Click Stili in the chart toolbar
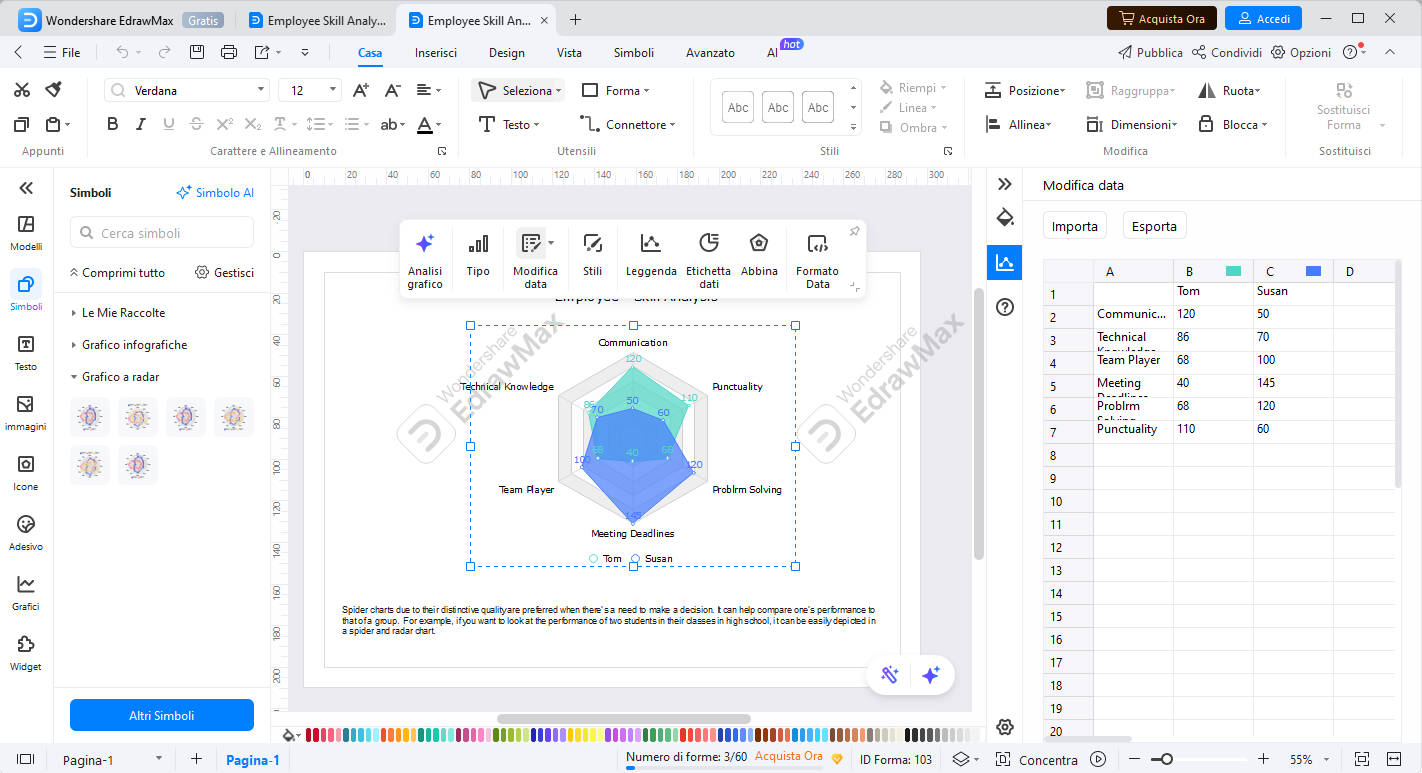 tap(592, 256)
